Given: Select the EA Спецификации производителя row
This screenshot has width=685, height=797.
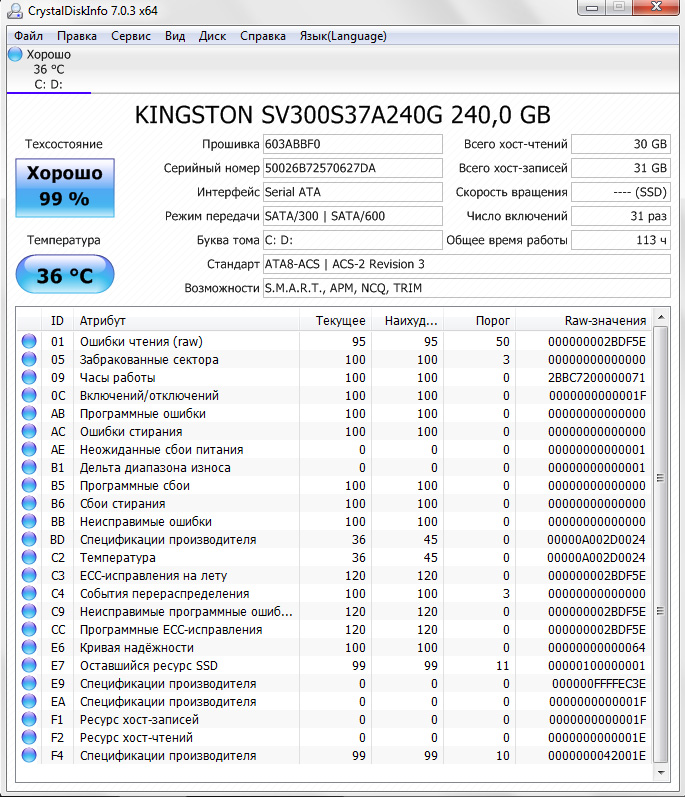Looking at the screenshot, I should click(x=334, y=701).
